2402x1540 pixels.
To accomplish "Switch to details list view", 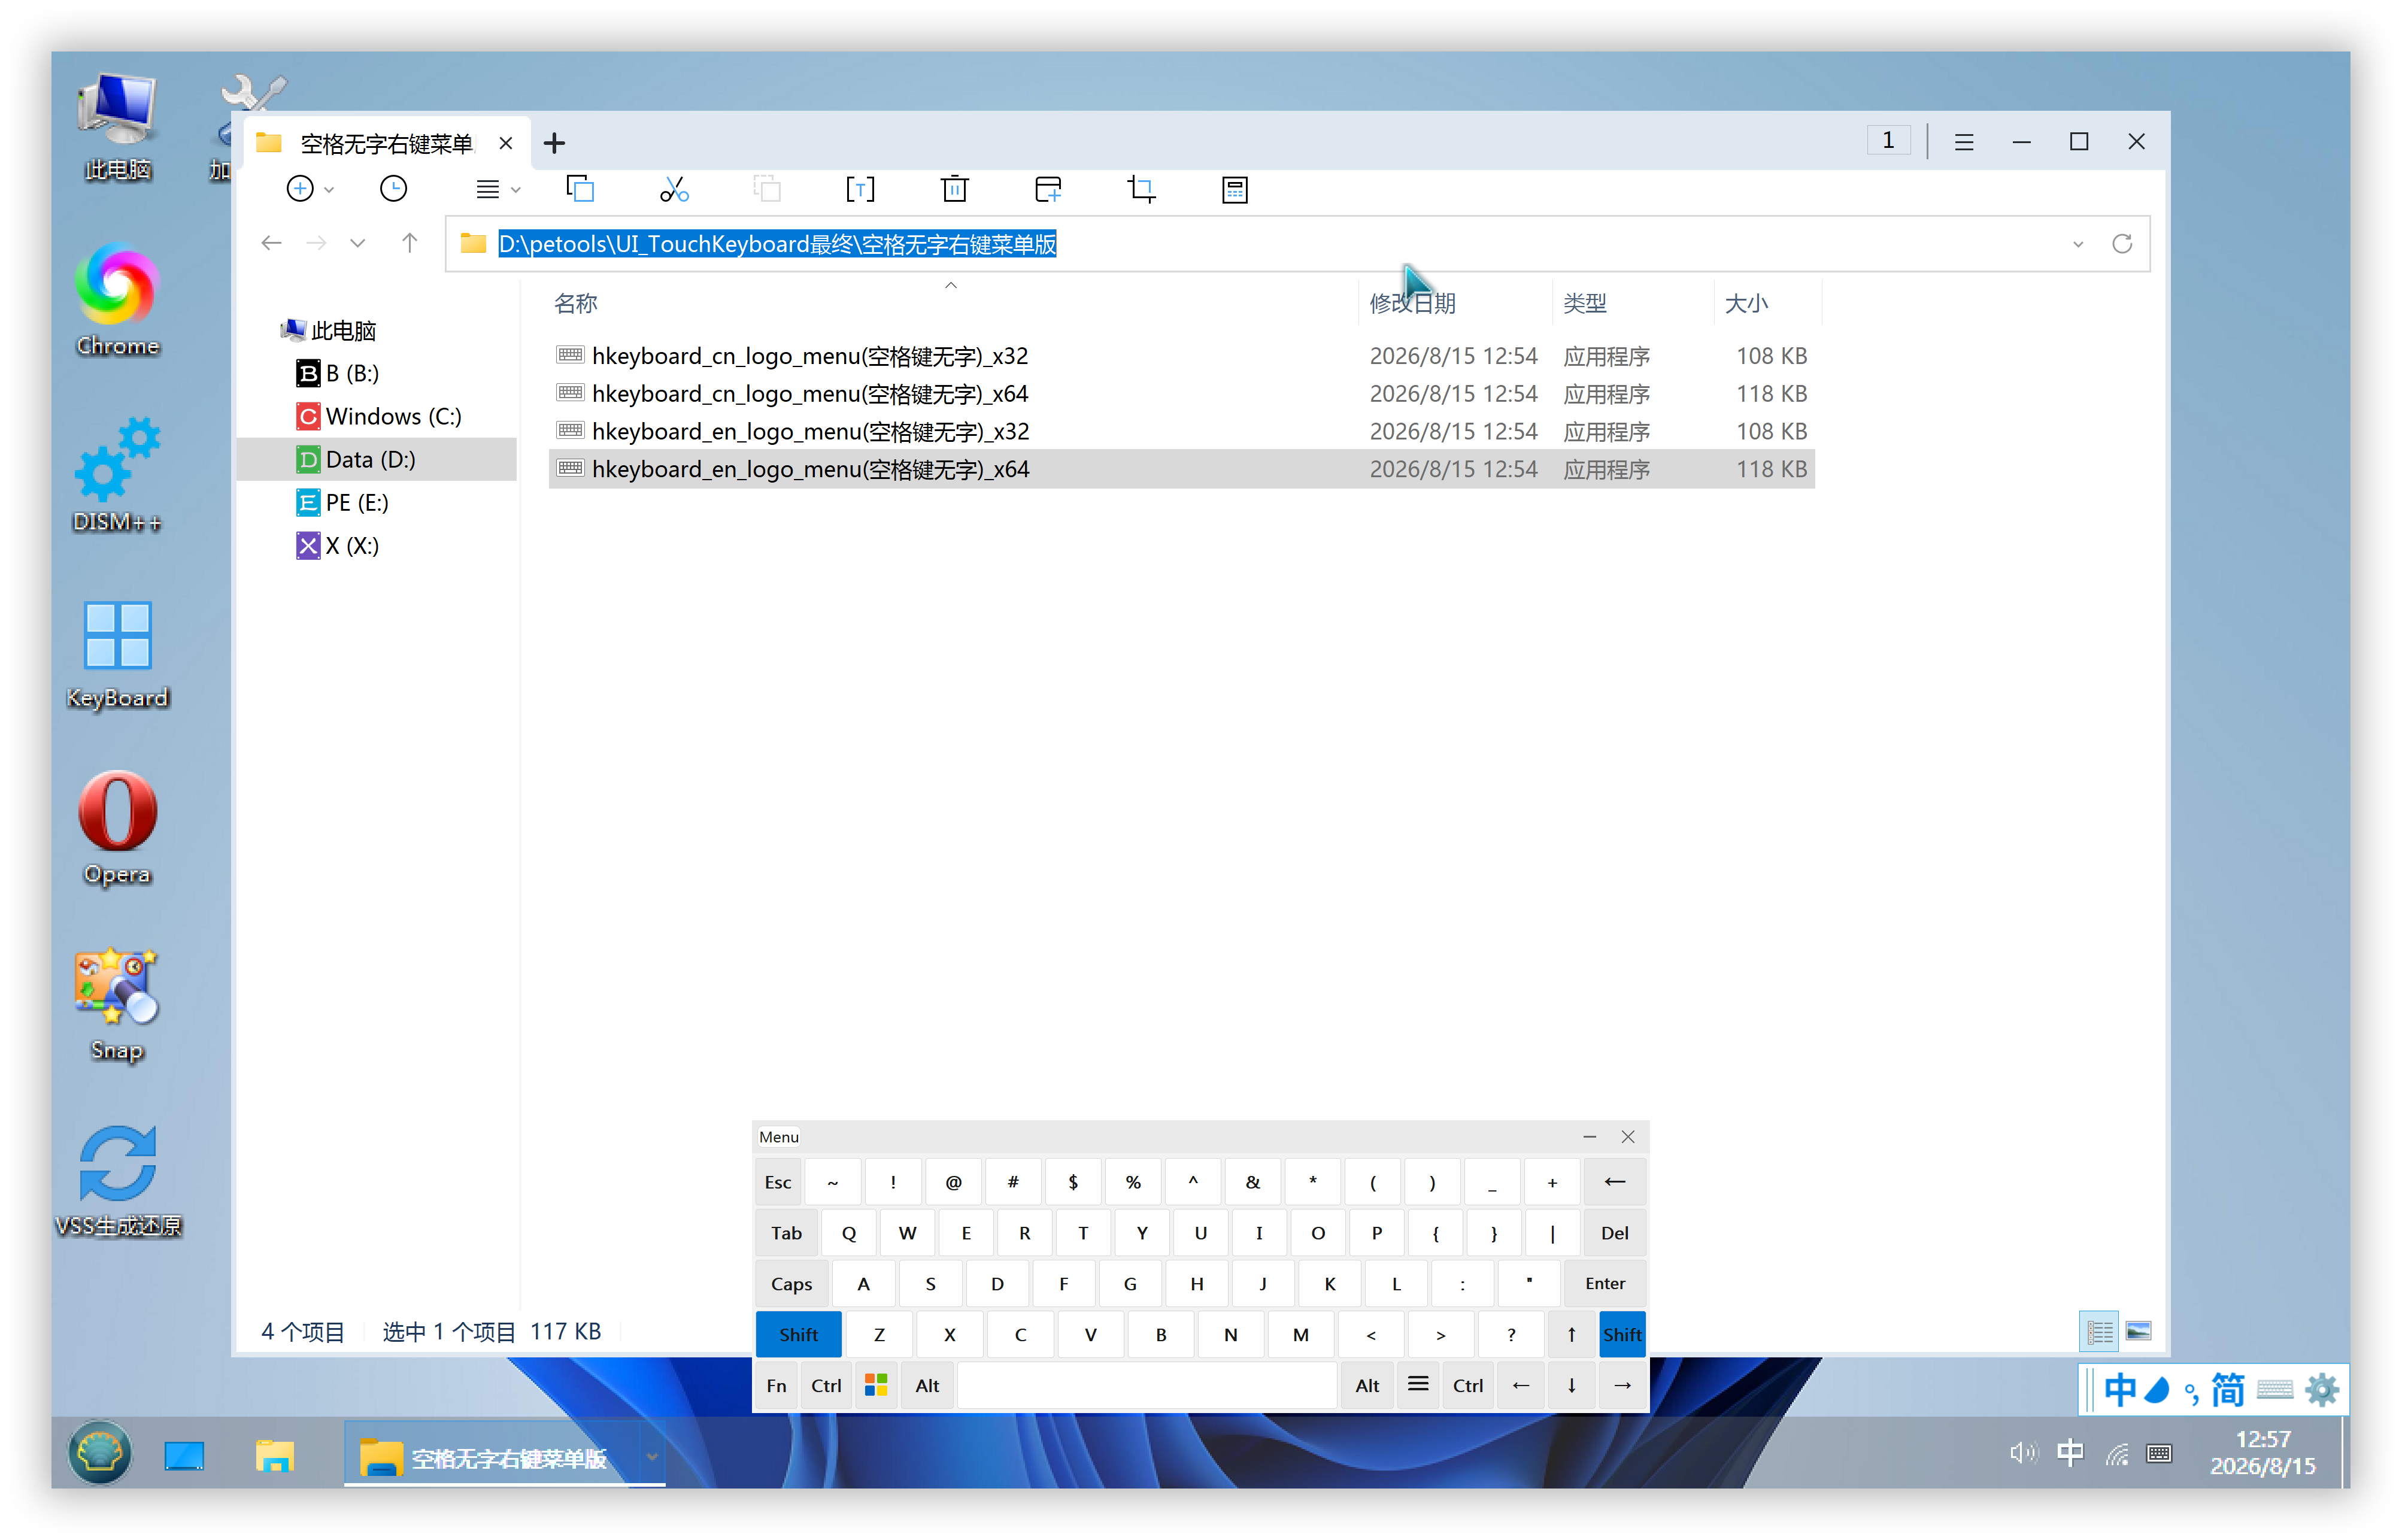I will click(2099, 1331).
